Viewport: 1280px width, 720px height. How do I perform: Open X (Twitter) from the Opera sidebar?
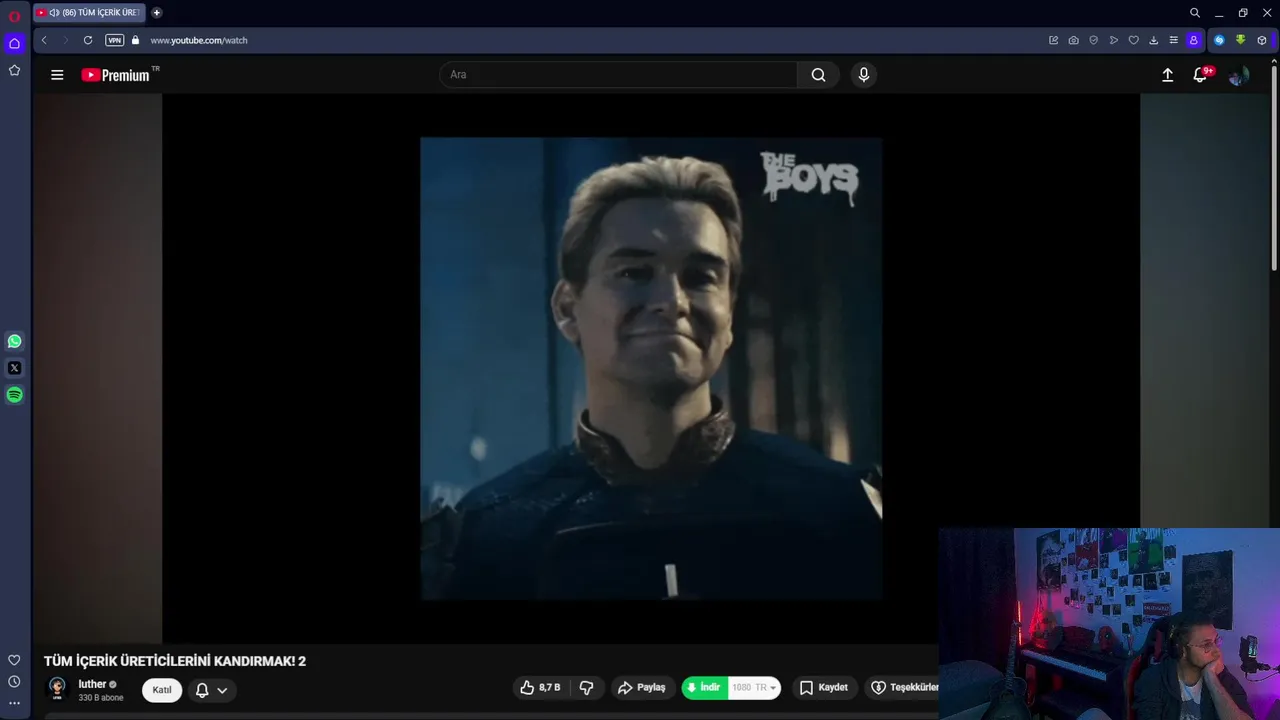pyautogui.click(x=14, y=368)
